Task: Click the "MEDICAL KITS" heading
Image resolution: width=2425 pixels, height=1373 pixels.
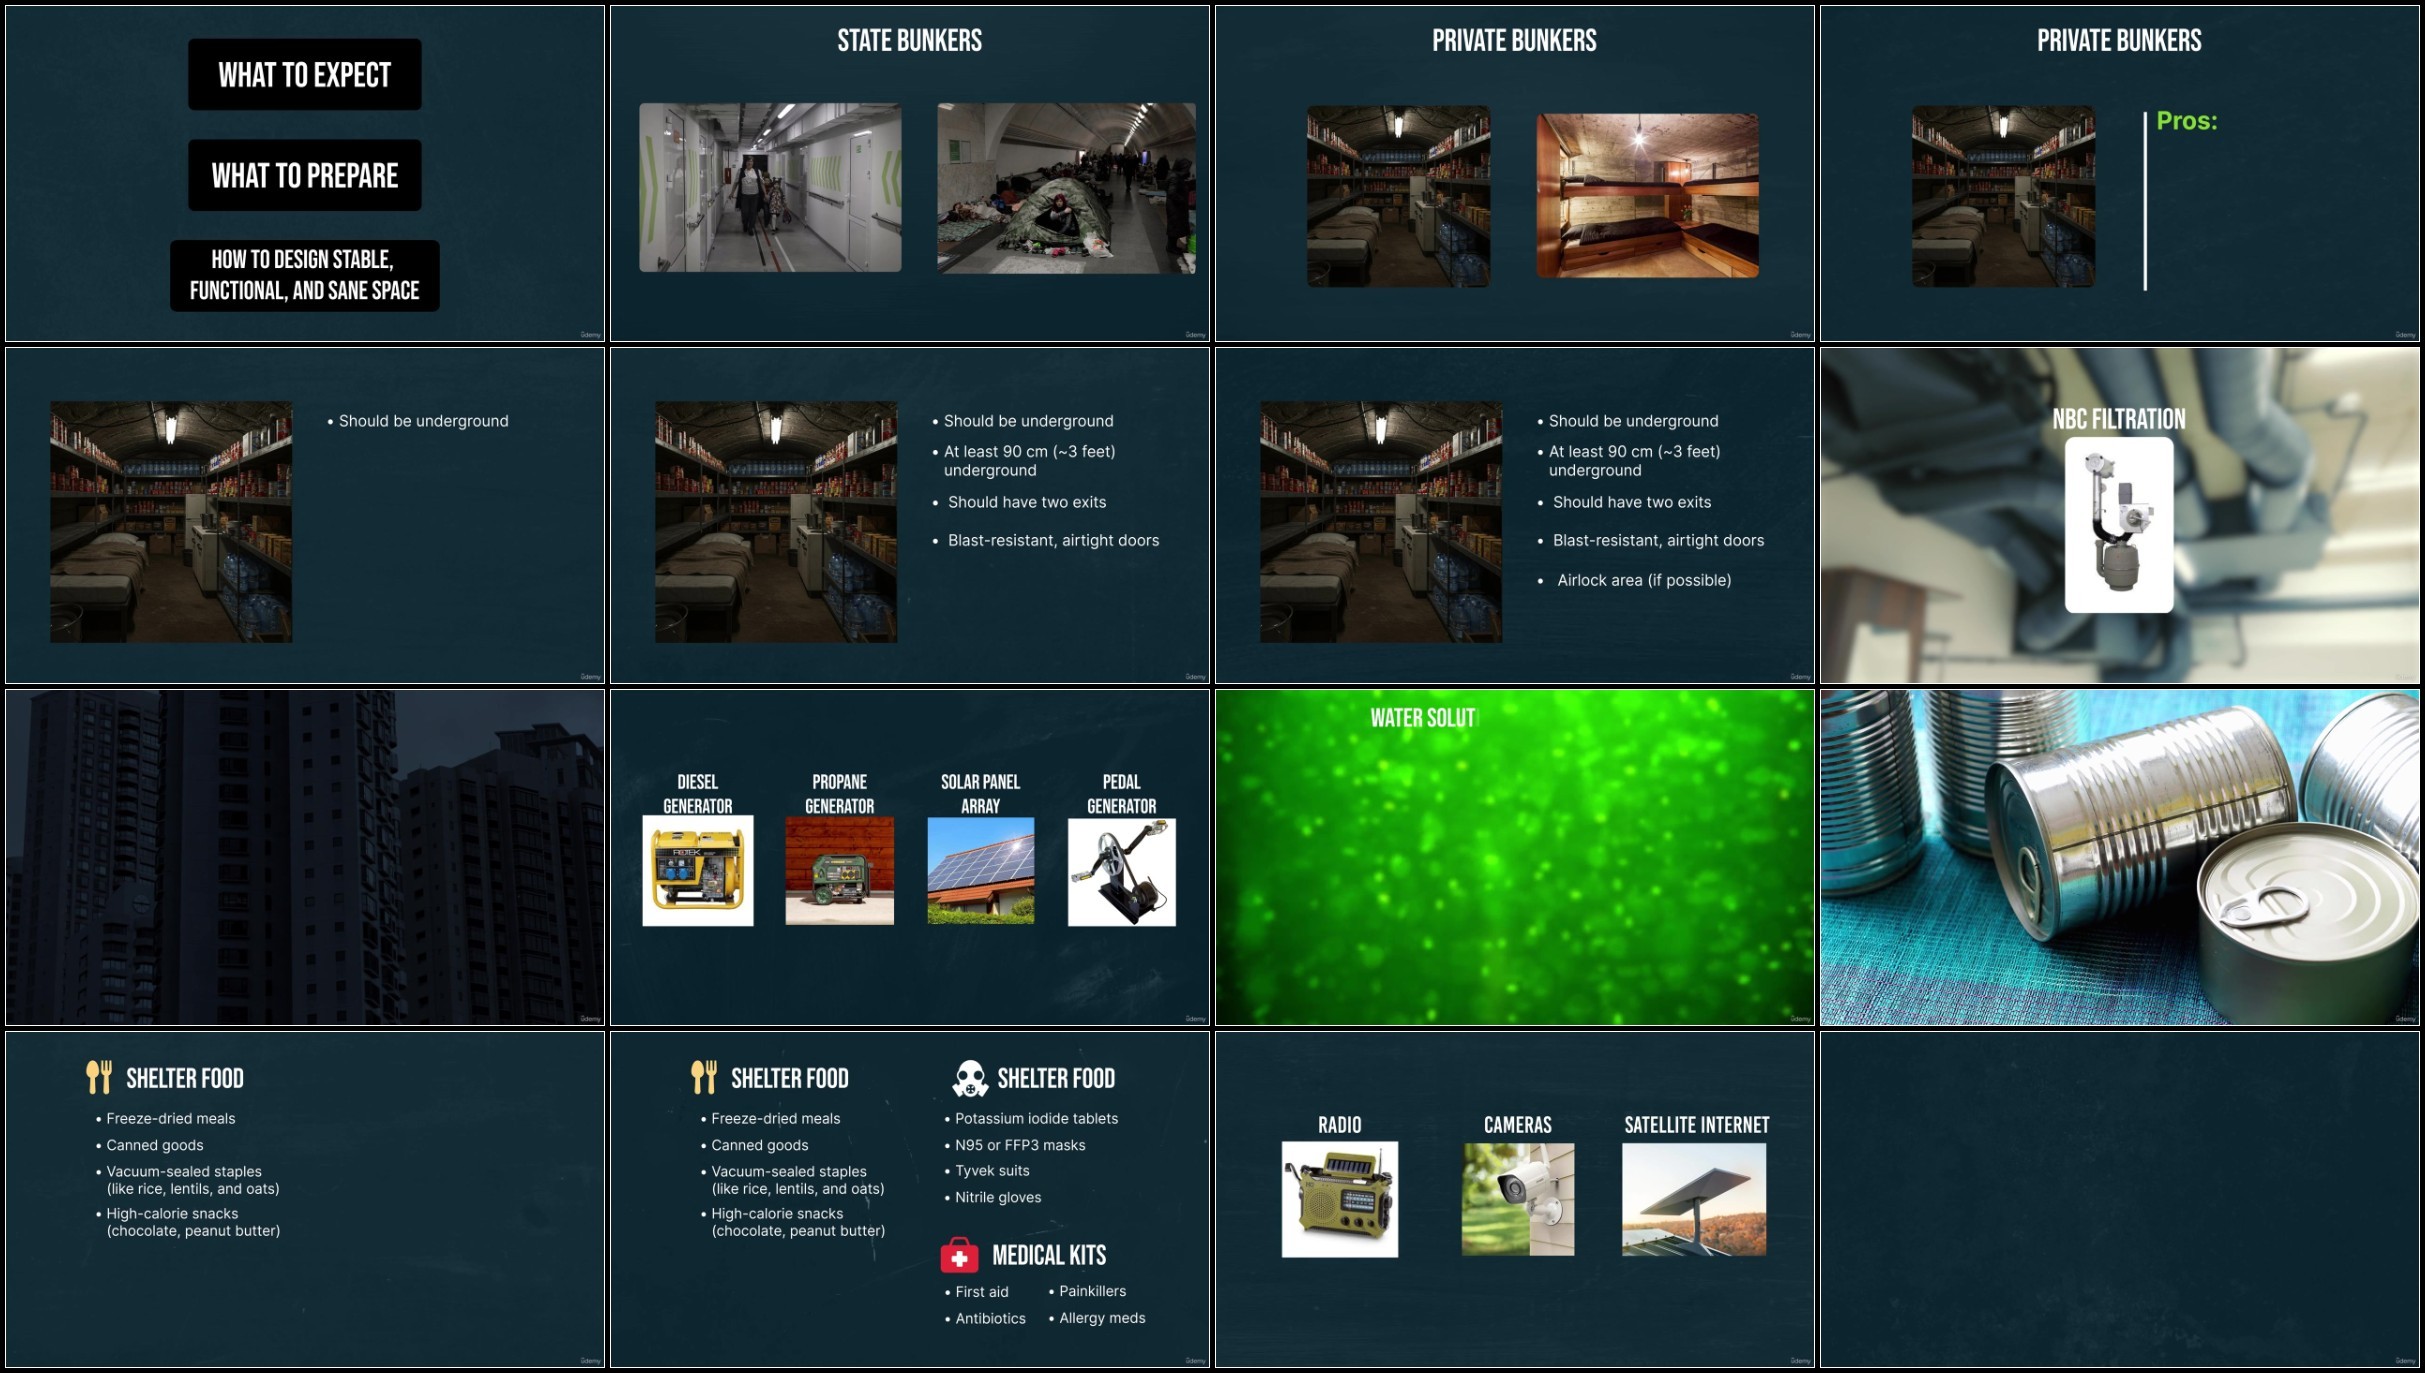Action: point(1049,1255)
